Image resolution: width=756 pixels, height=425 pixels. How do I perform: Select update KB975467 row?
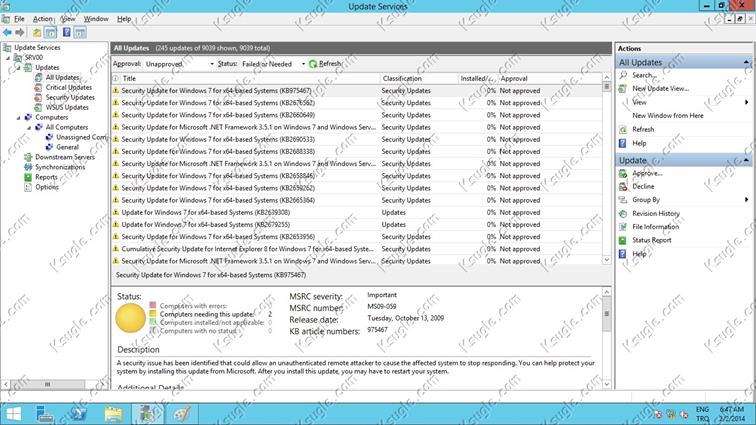(357, 91)
